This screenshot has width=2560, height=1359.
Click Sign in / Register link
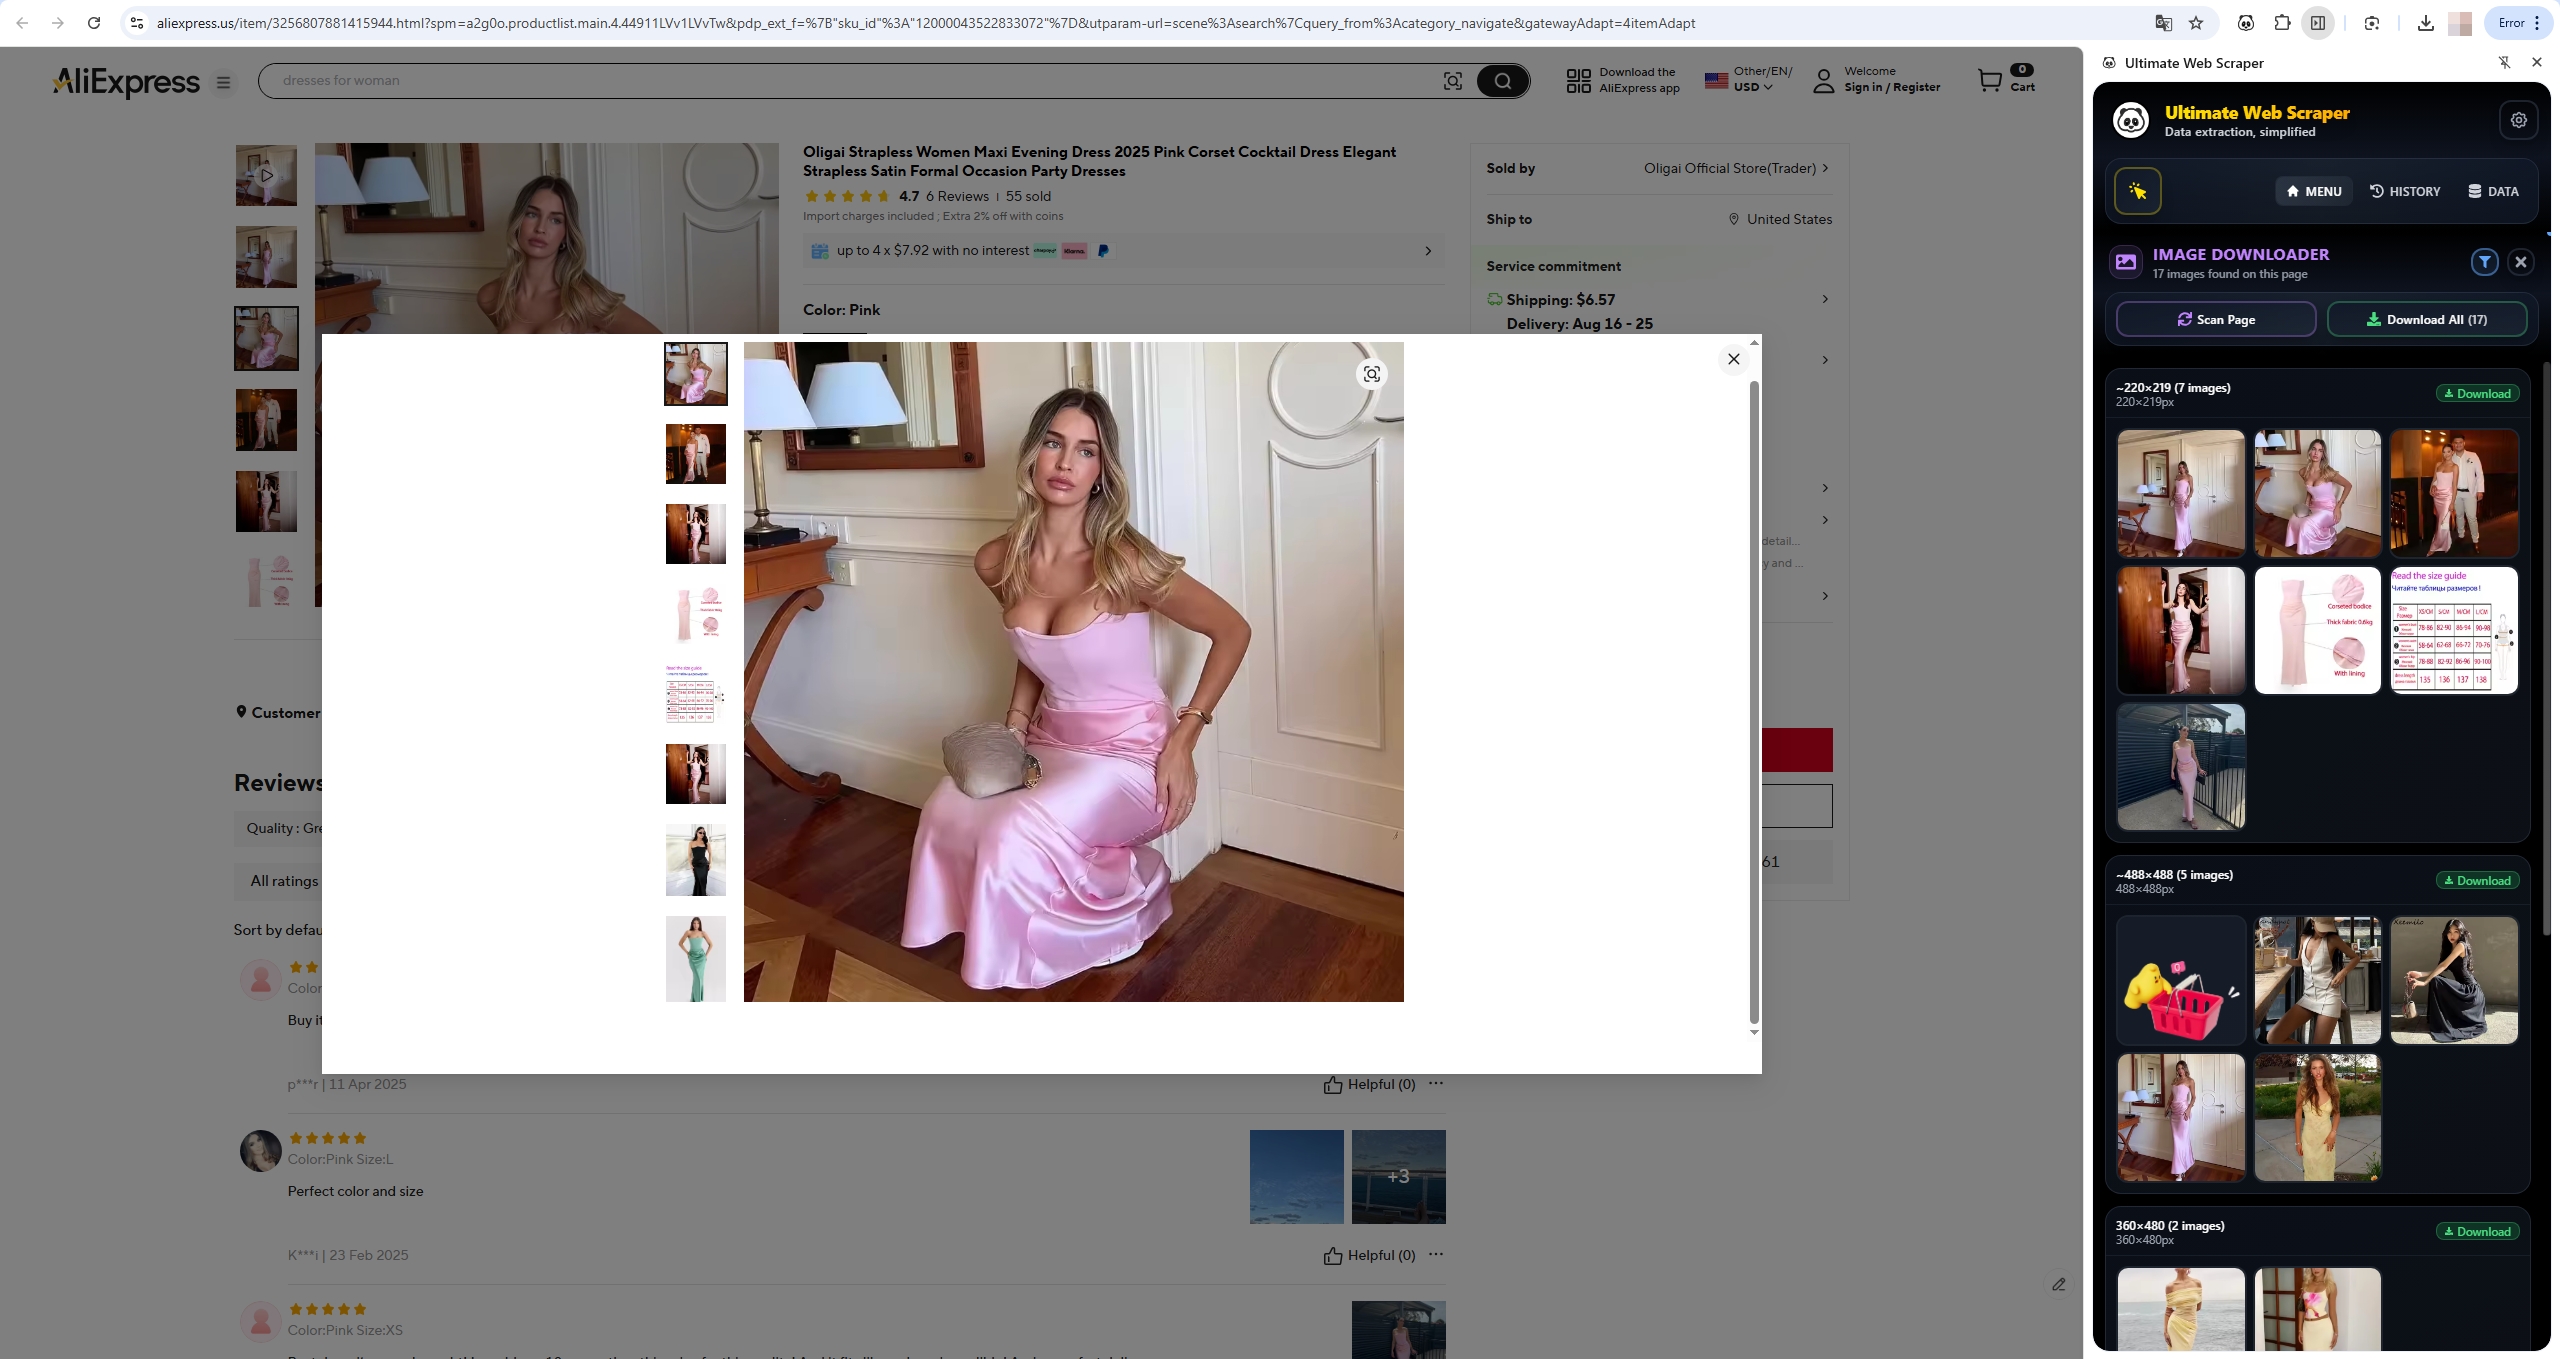pos(1892,88)
